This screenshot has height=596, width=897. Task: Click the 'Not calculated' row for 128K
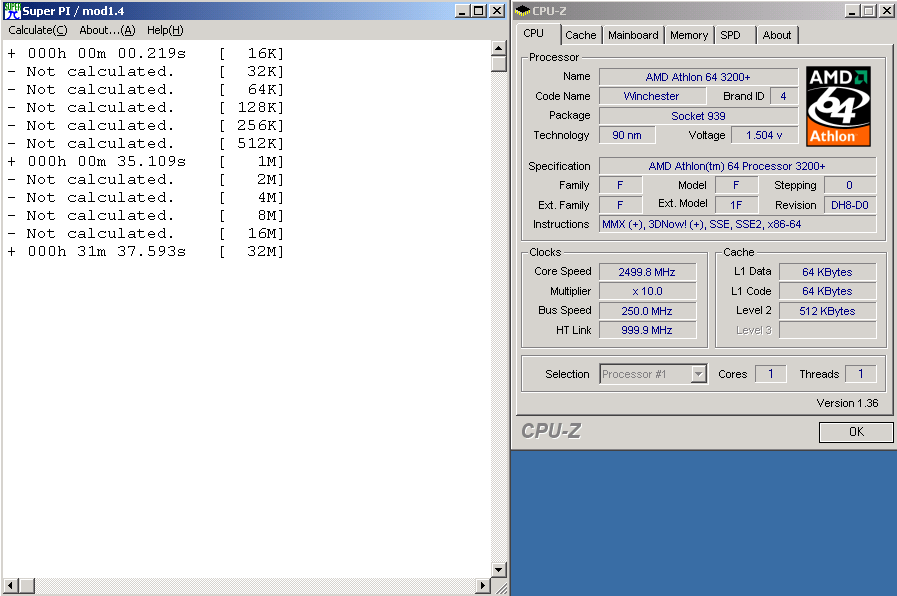click(146, 108)
